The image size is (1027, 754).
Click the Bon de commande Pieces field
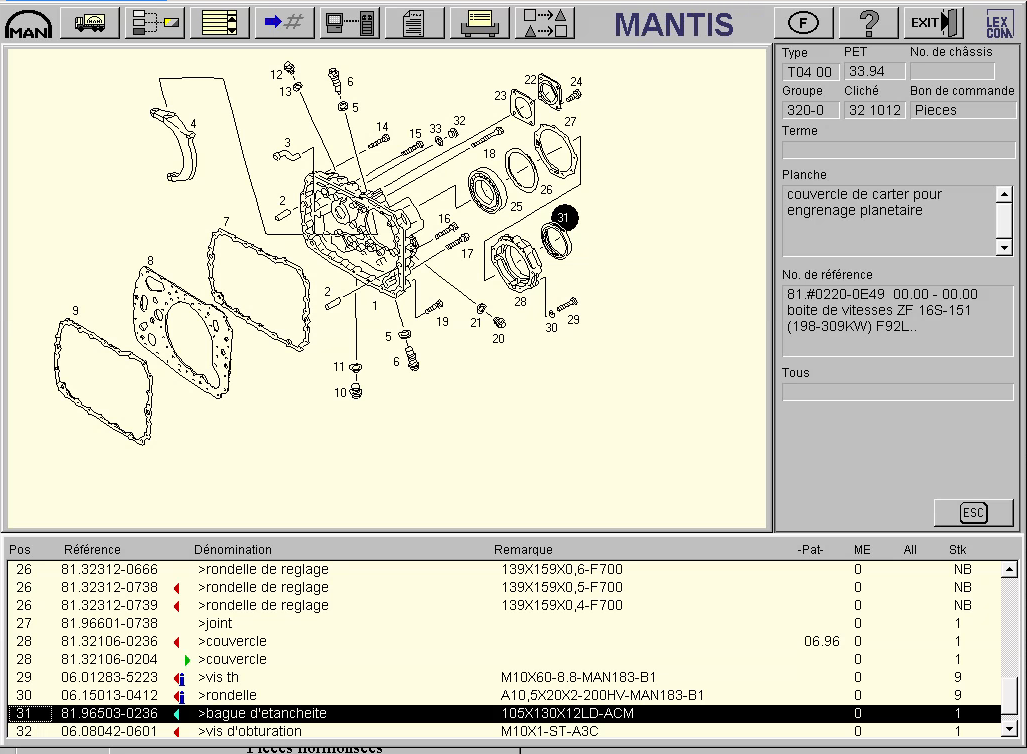[962, 111]
